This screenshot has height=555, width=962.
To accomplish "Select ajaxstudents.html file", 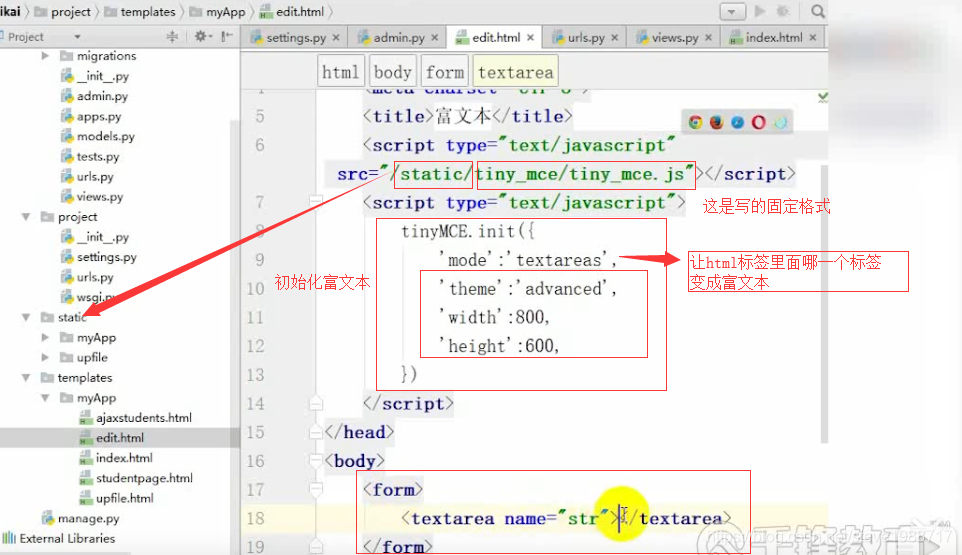I will tap(144, 418).
